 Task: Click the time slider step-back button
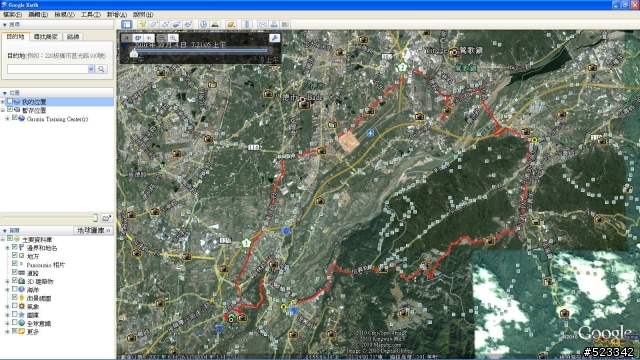[x=127, y=38]
